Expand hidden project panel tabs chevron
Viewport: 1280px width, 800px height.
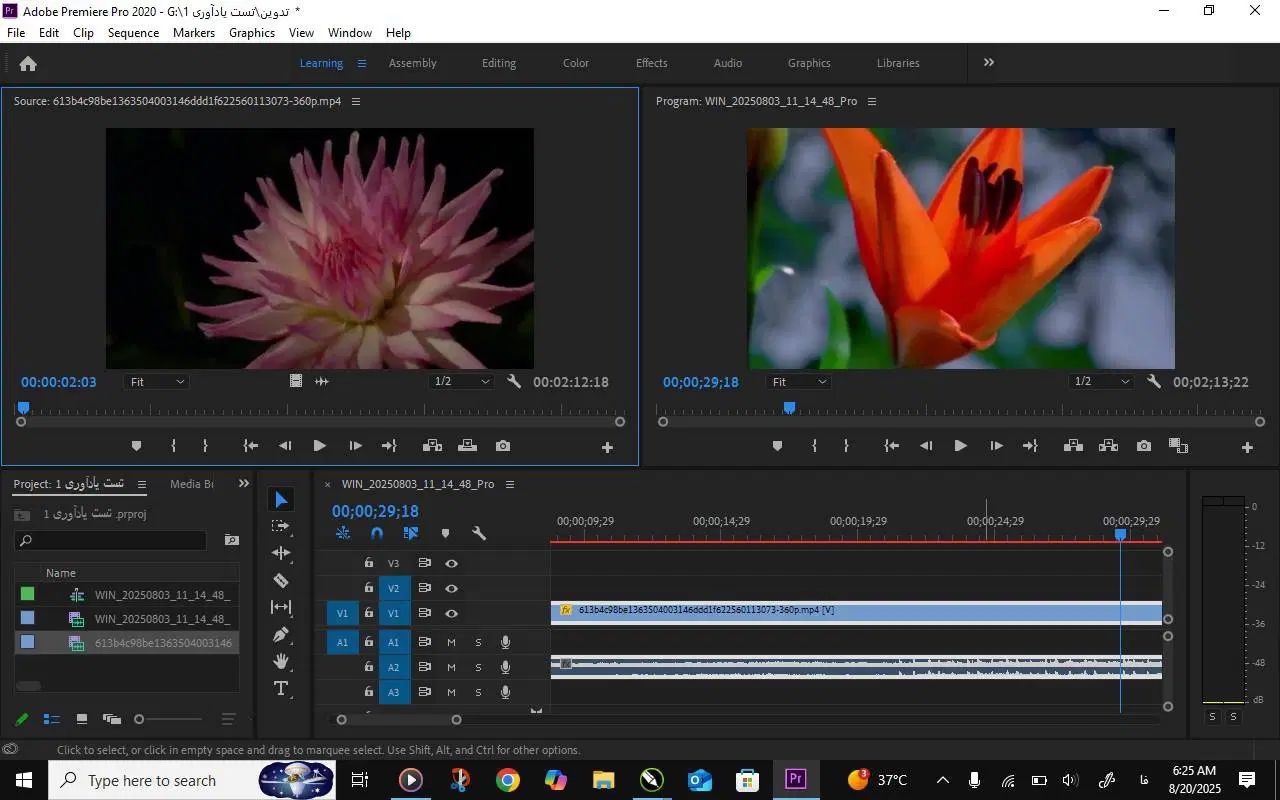click(243, 484)
